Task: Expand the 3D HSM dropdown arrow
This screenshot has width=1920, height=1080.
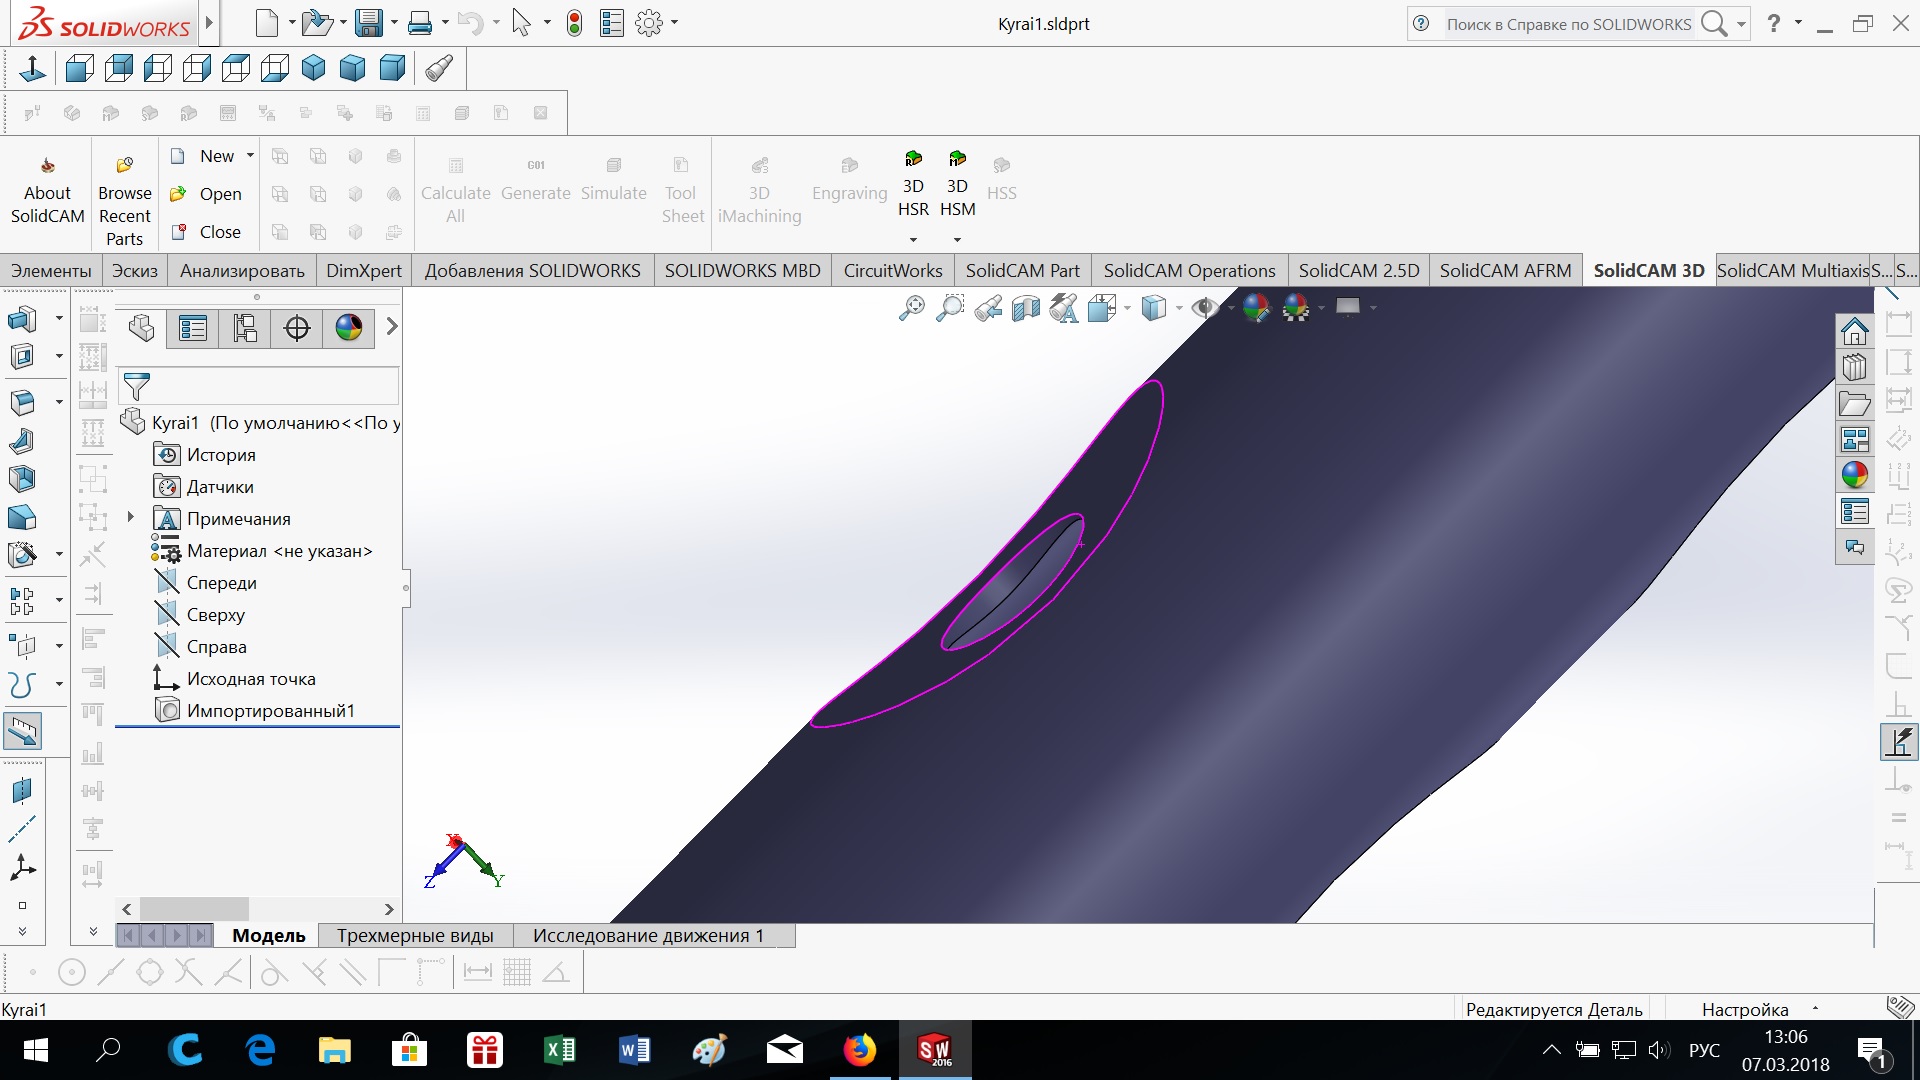Action: (x=957, y=240)
